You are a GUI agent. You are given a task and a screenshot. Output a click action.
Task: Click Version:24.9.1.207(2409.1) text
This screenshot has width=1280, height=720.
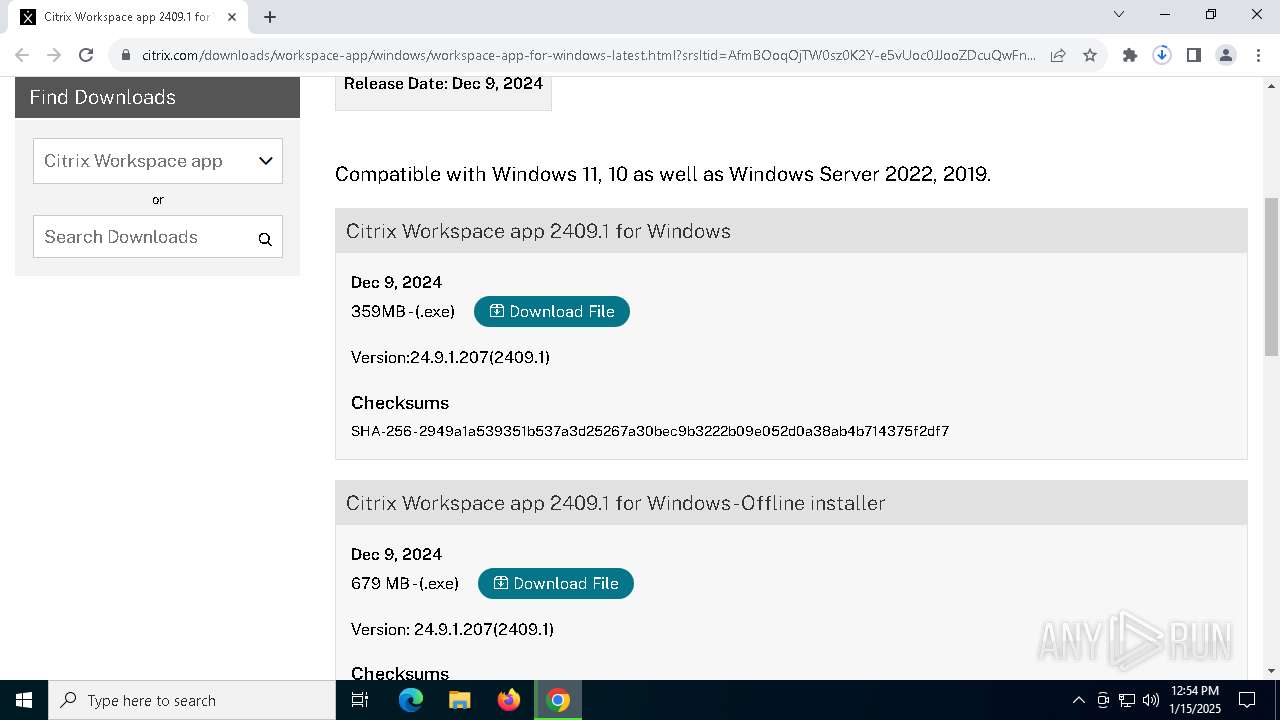click(x=450, y=357)
